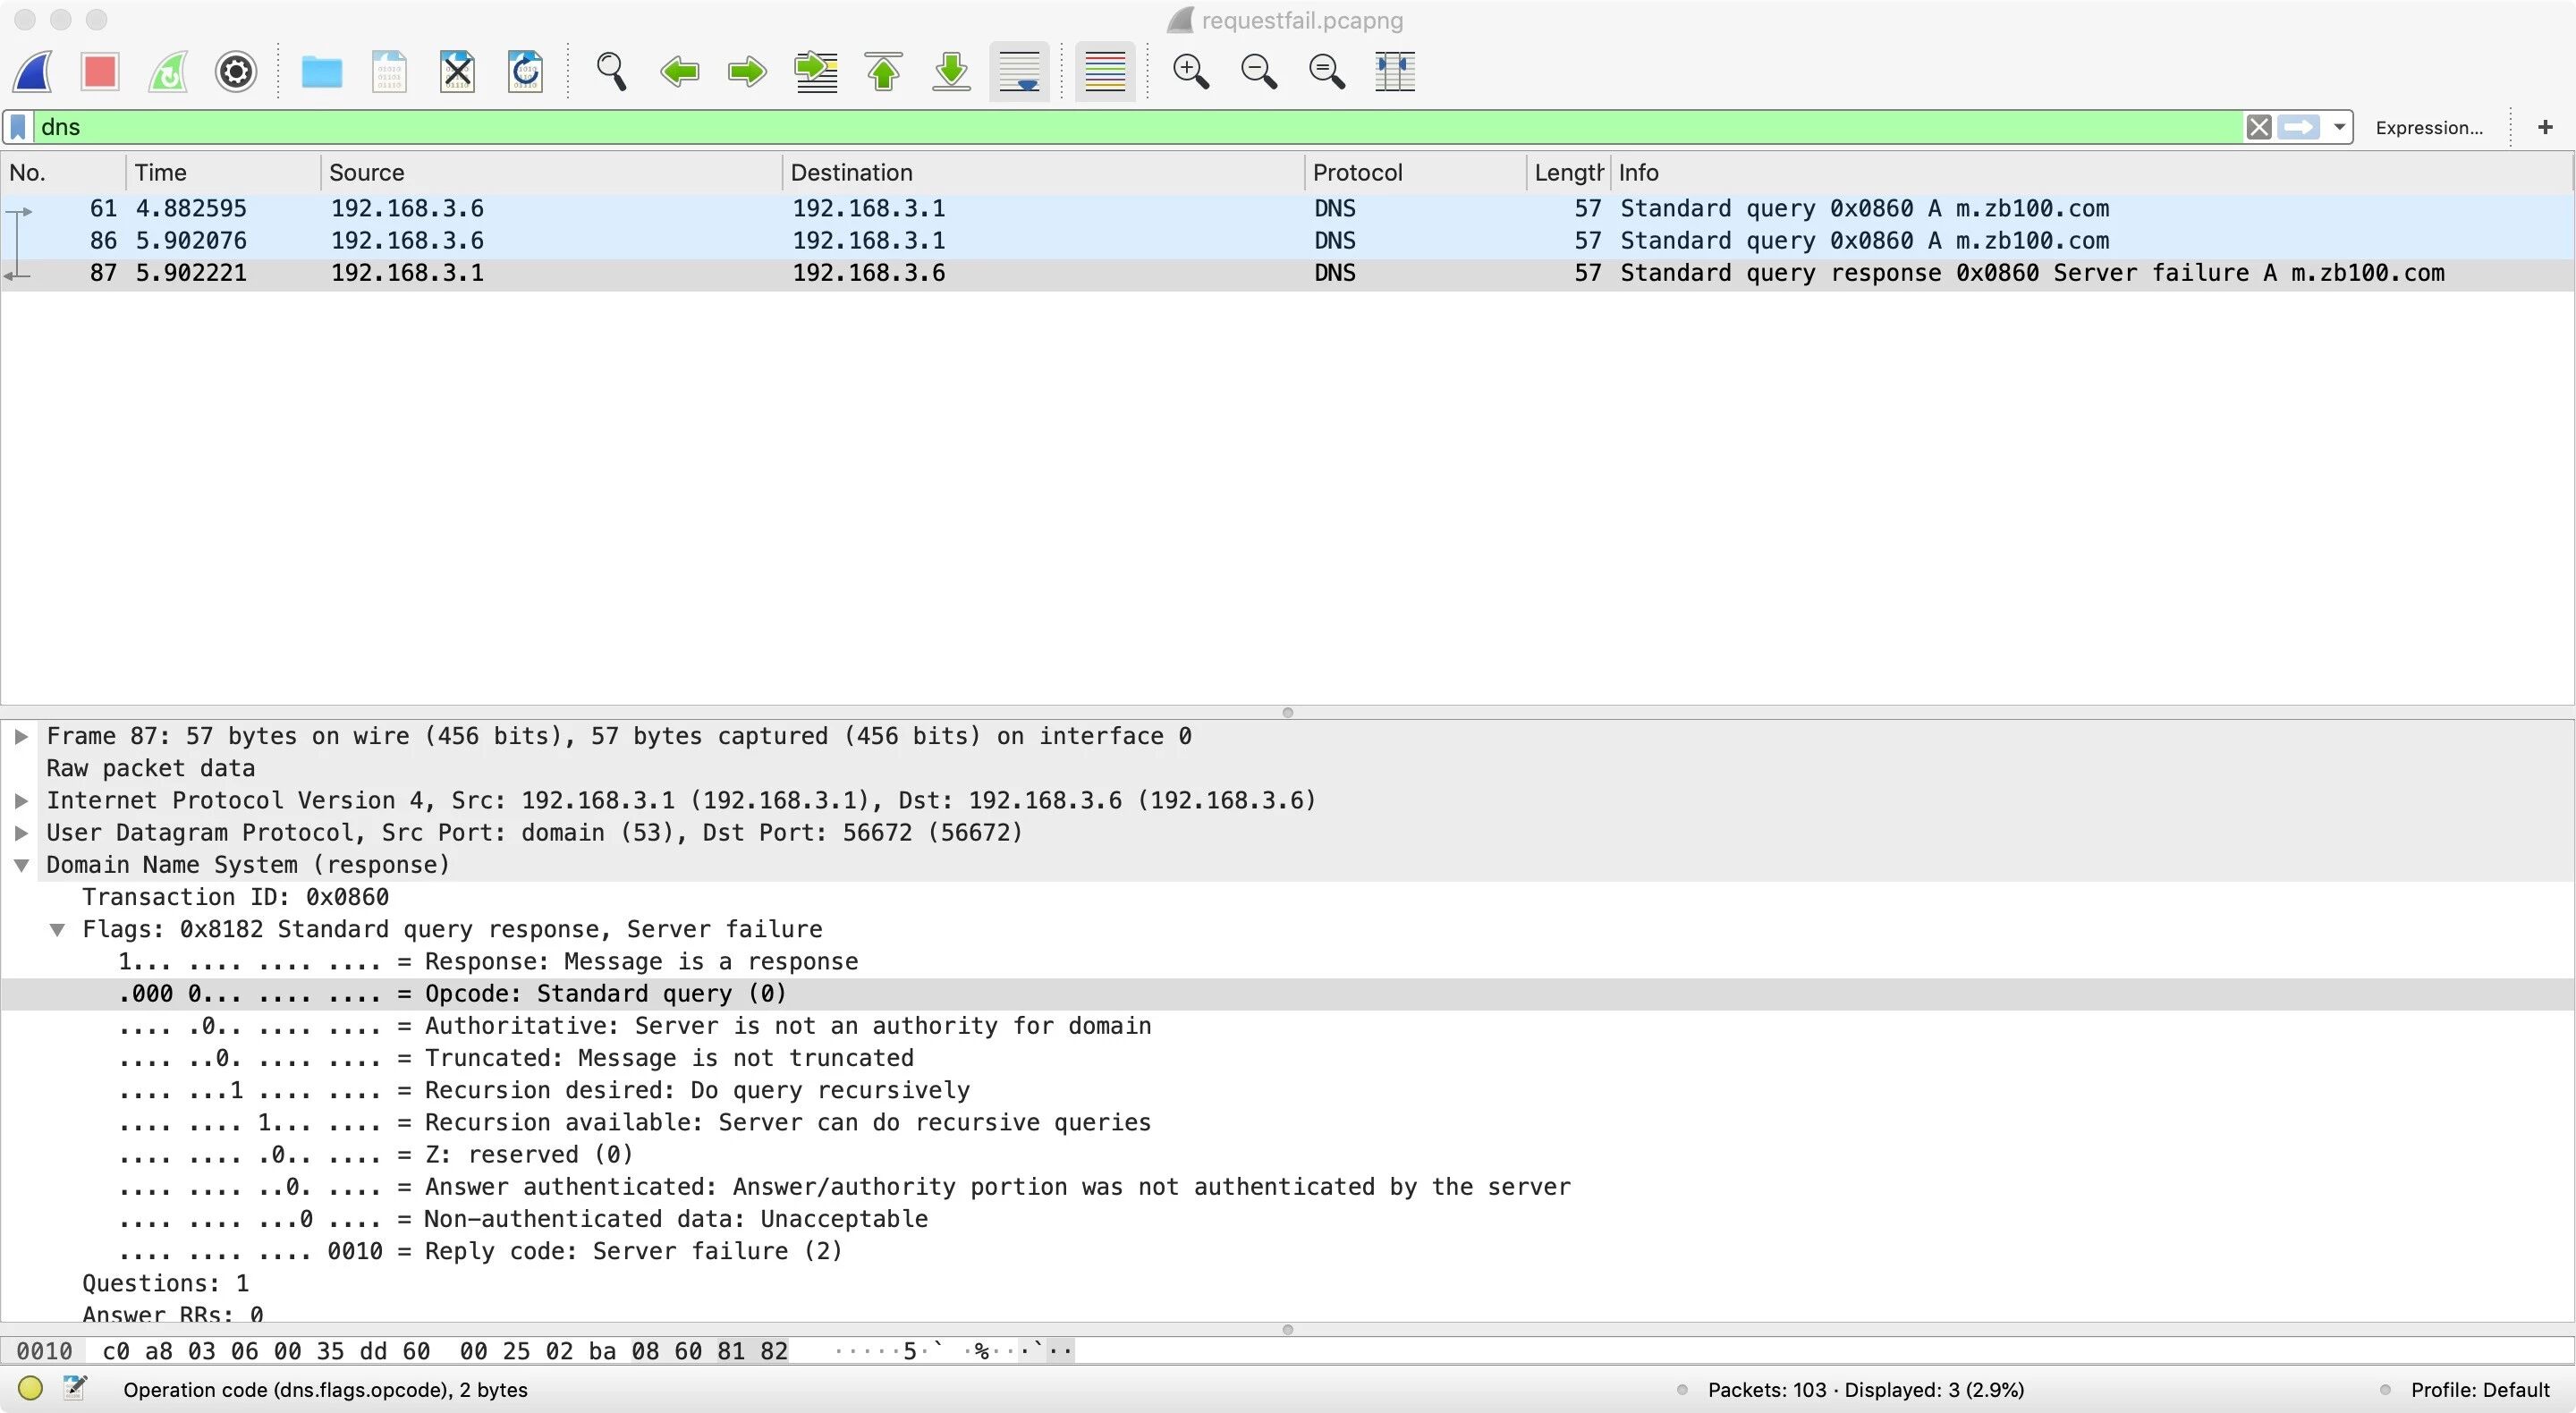Clear the dns display filter
2576x1413 pixels.
click(x=2258, y=127)
